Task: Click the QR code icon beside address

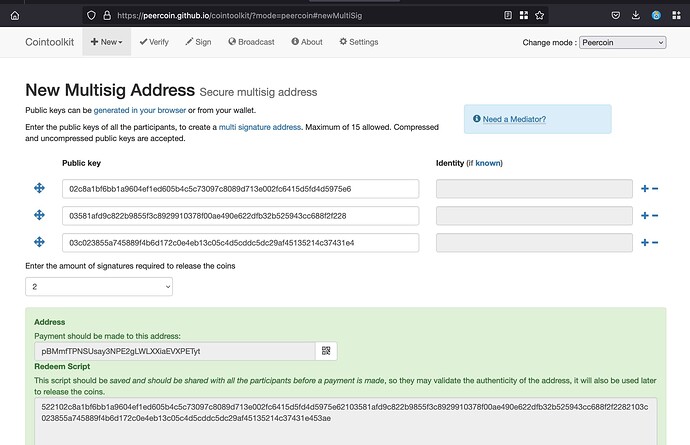Action: 326,351
